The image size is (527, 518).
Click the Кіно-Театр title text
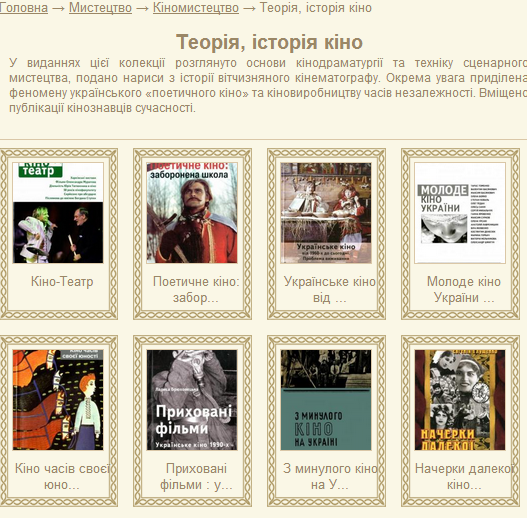point(62,282)
